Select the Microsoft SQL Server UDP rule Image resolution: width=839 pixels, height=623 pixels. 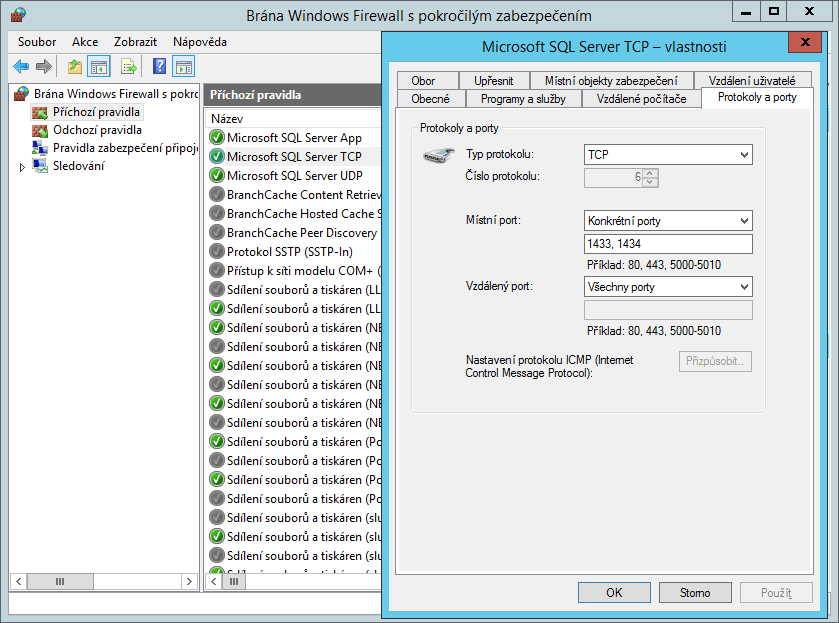pyautogui.click(x=294, y=175)
